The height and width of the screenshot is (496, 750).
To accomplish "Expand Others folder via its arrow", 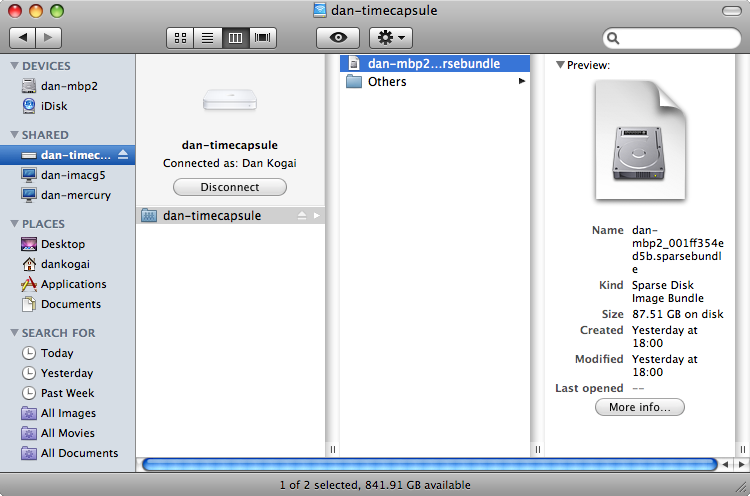I will [521, 81].
